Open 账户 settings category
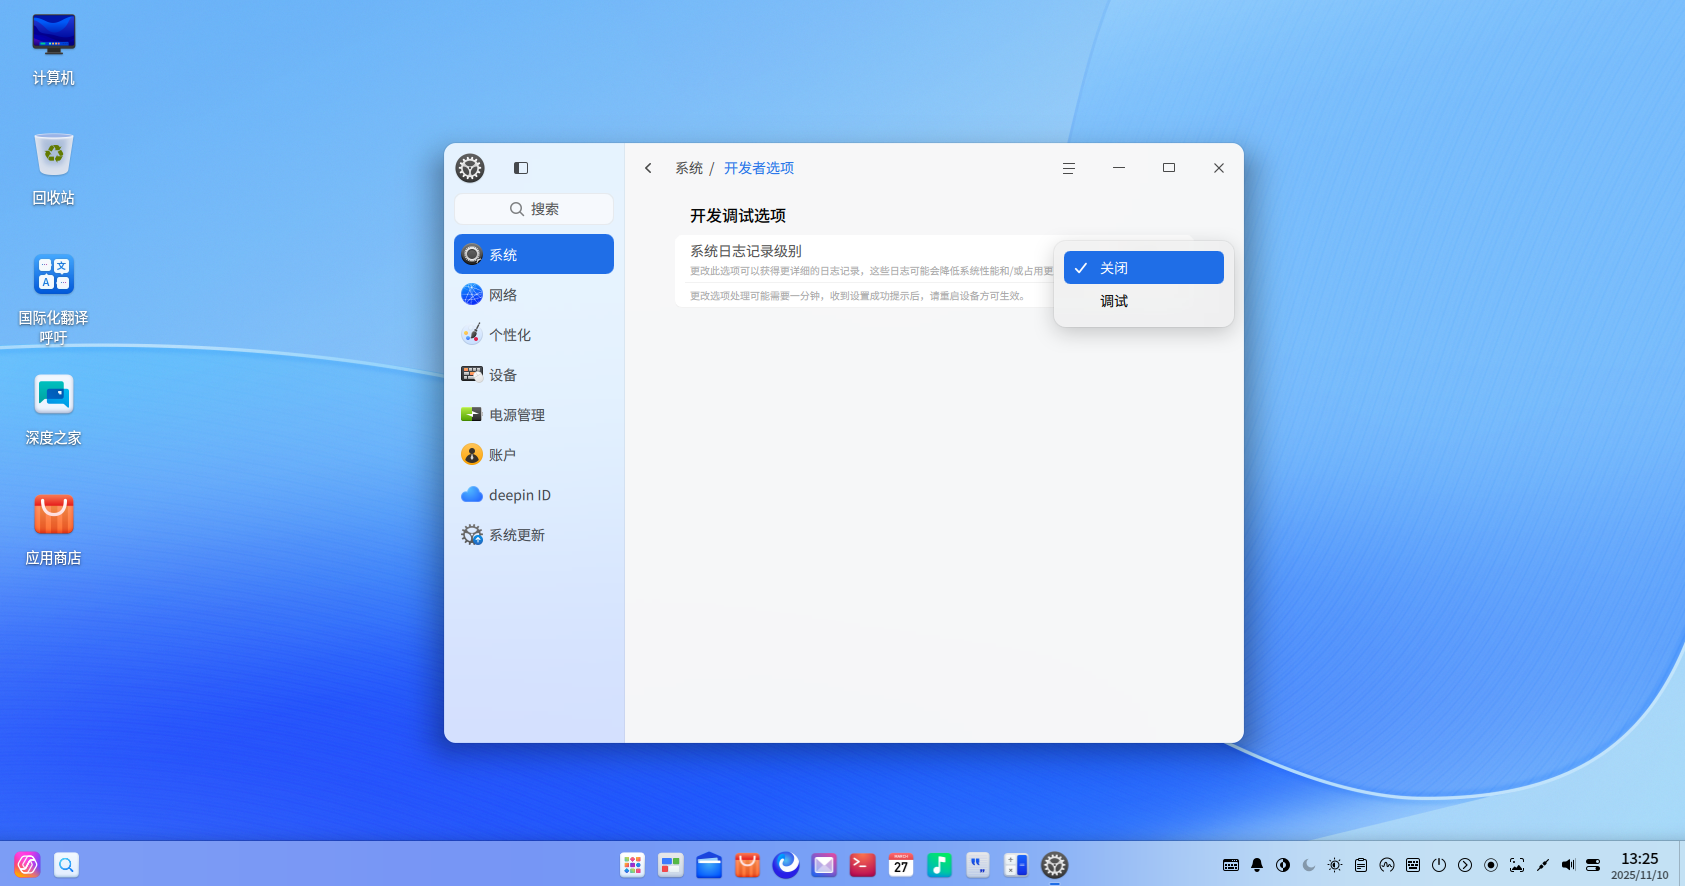Image resolution: width=1685 pixels, height=886 pixels. 534,454
